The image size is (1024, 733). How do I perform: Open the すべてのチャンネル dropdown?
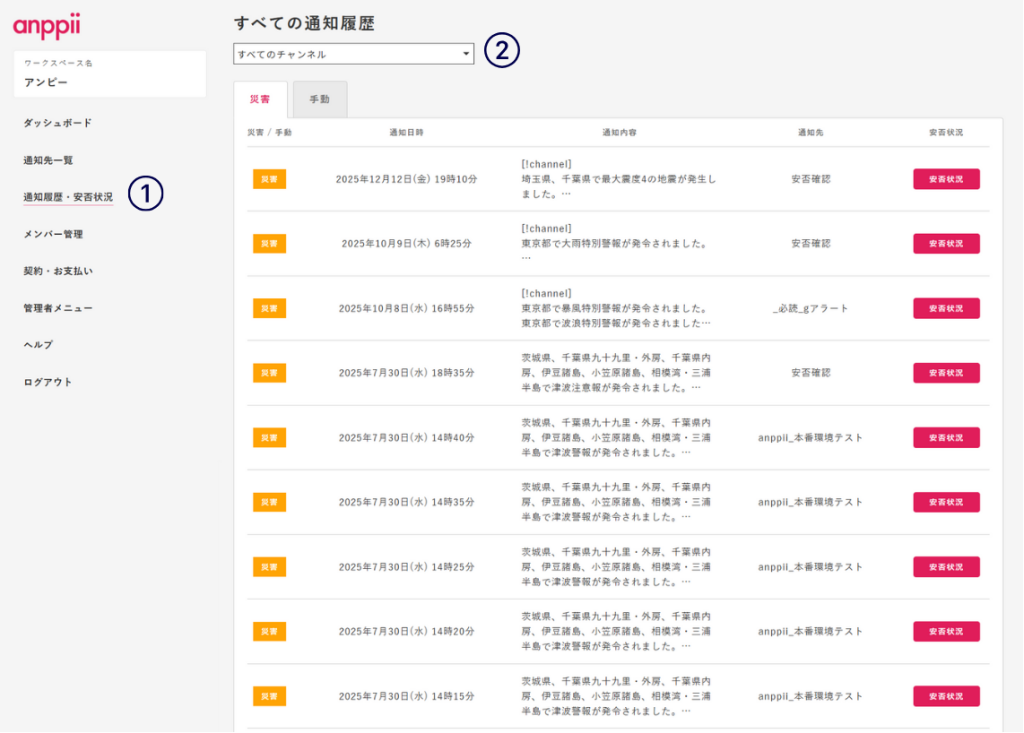point(353,54)
